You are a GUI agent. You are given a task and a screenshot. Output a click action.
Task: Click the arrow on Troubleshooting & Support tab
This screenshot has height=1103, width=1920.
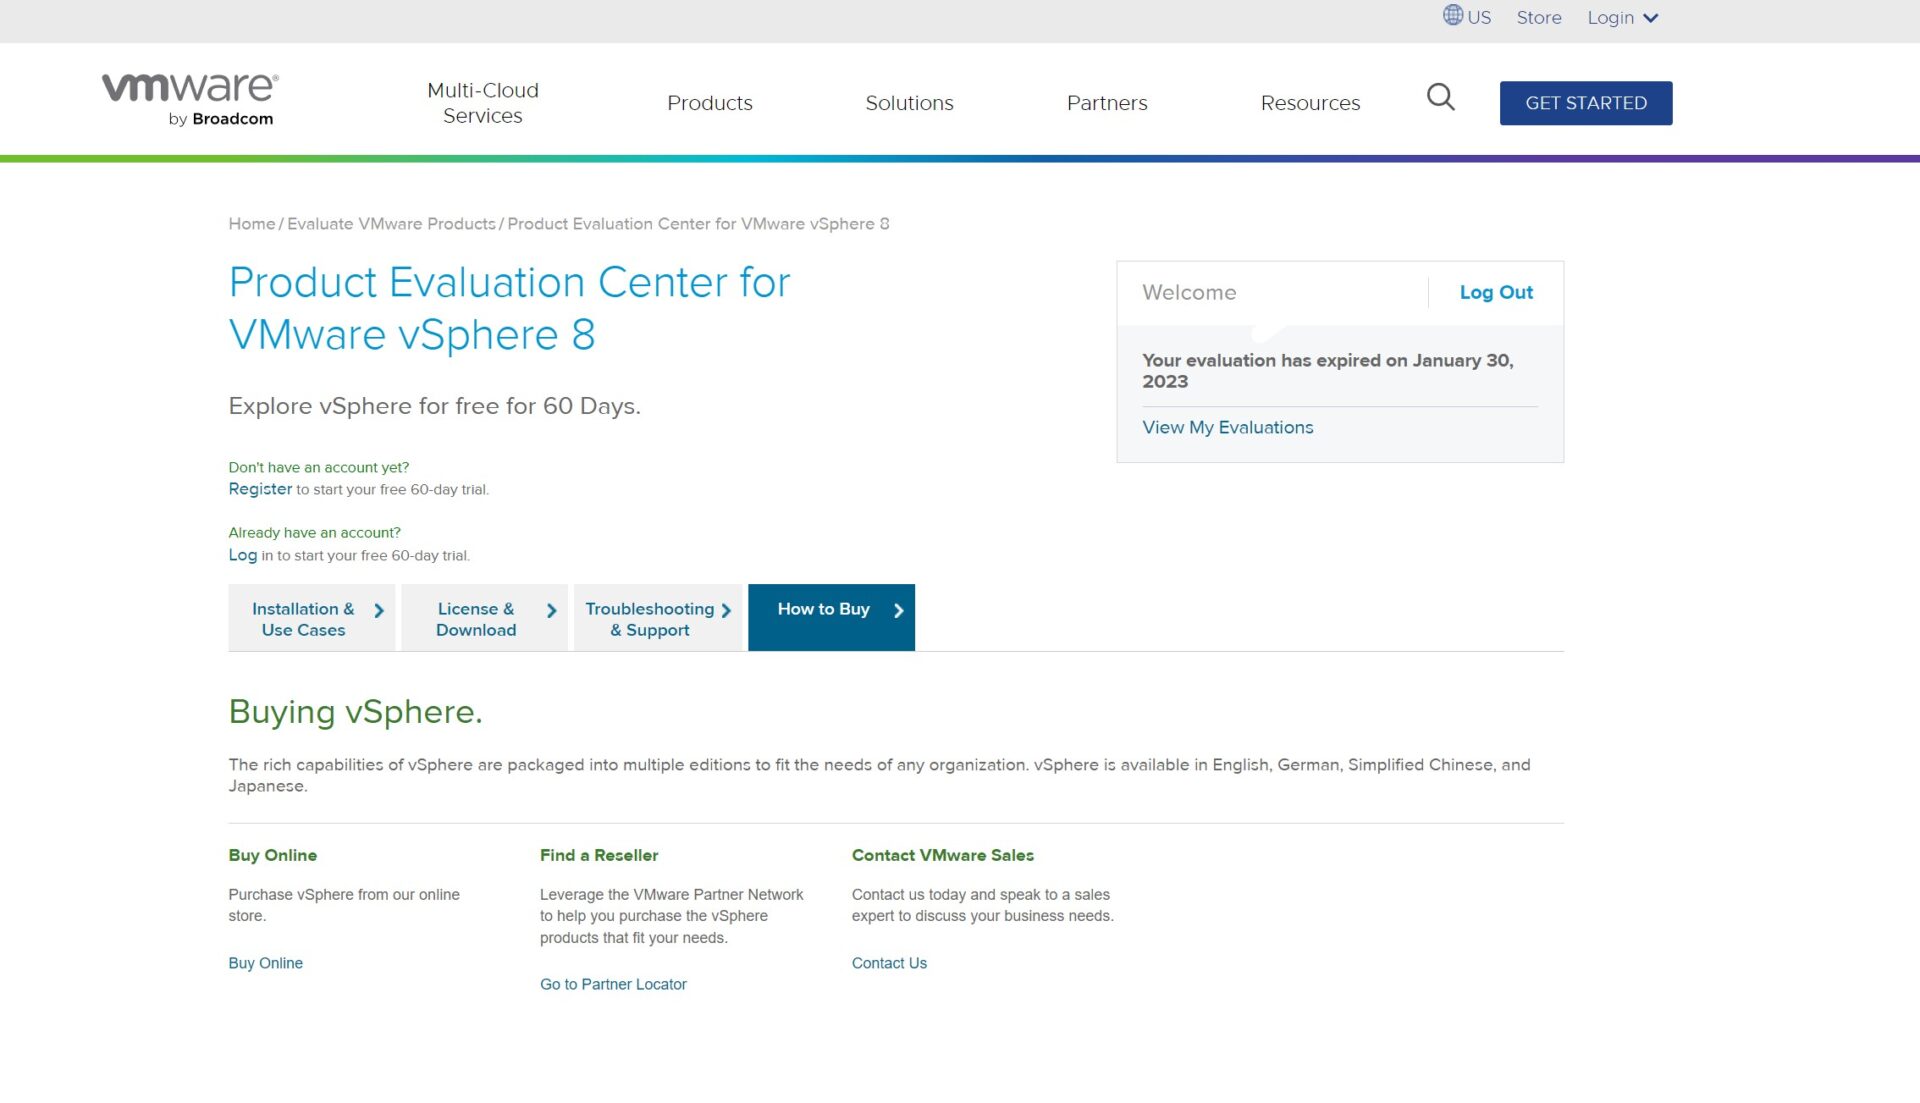point(726,608)
